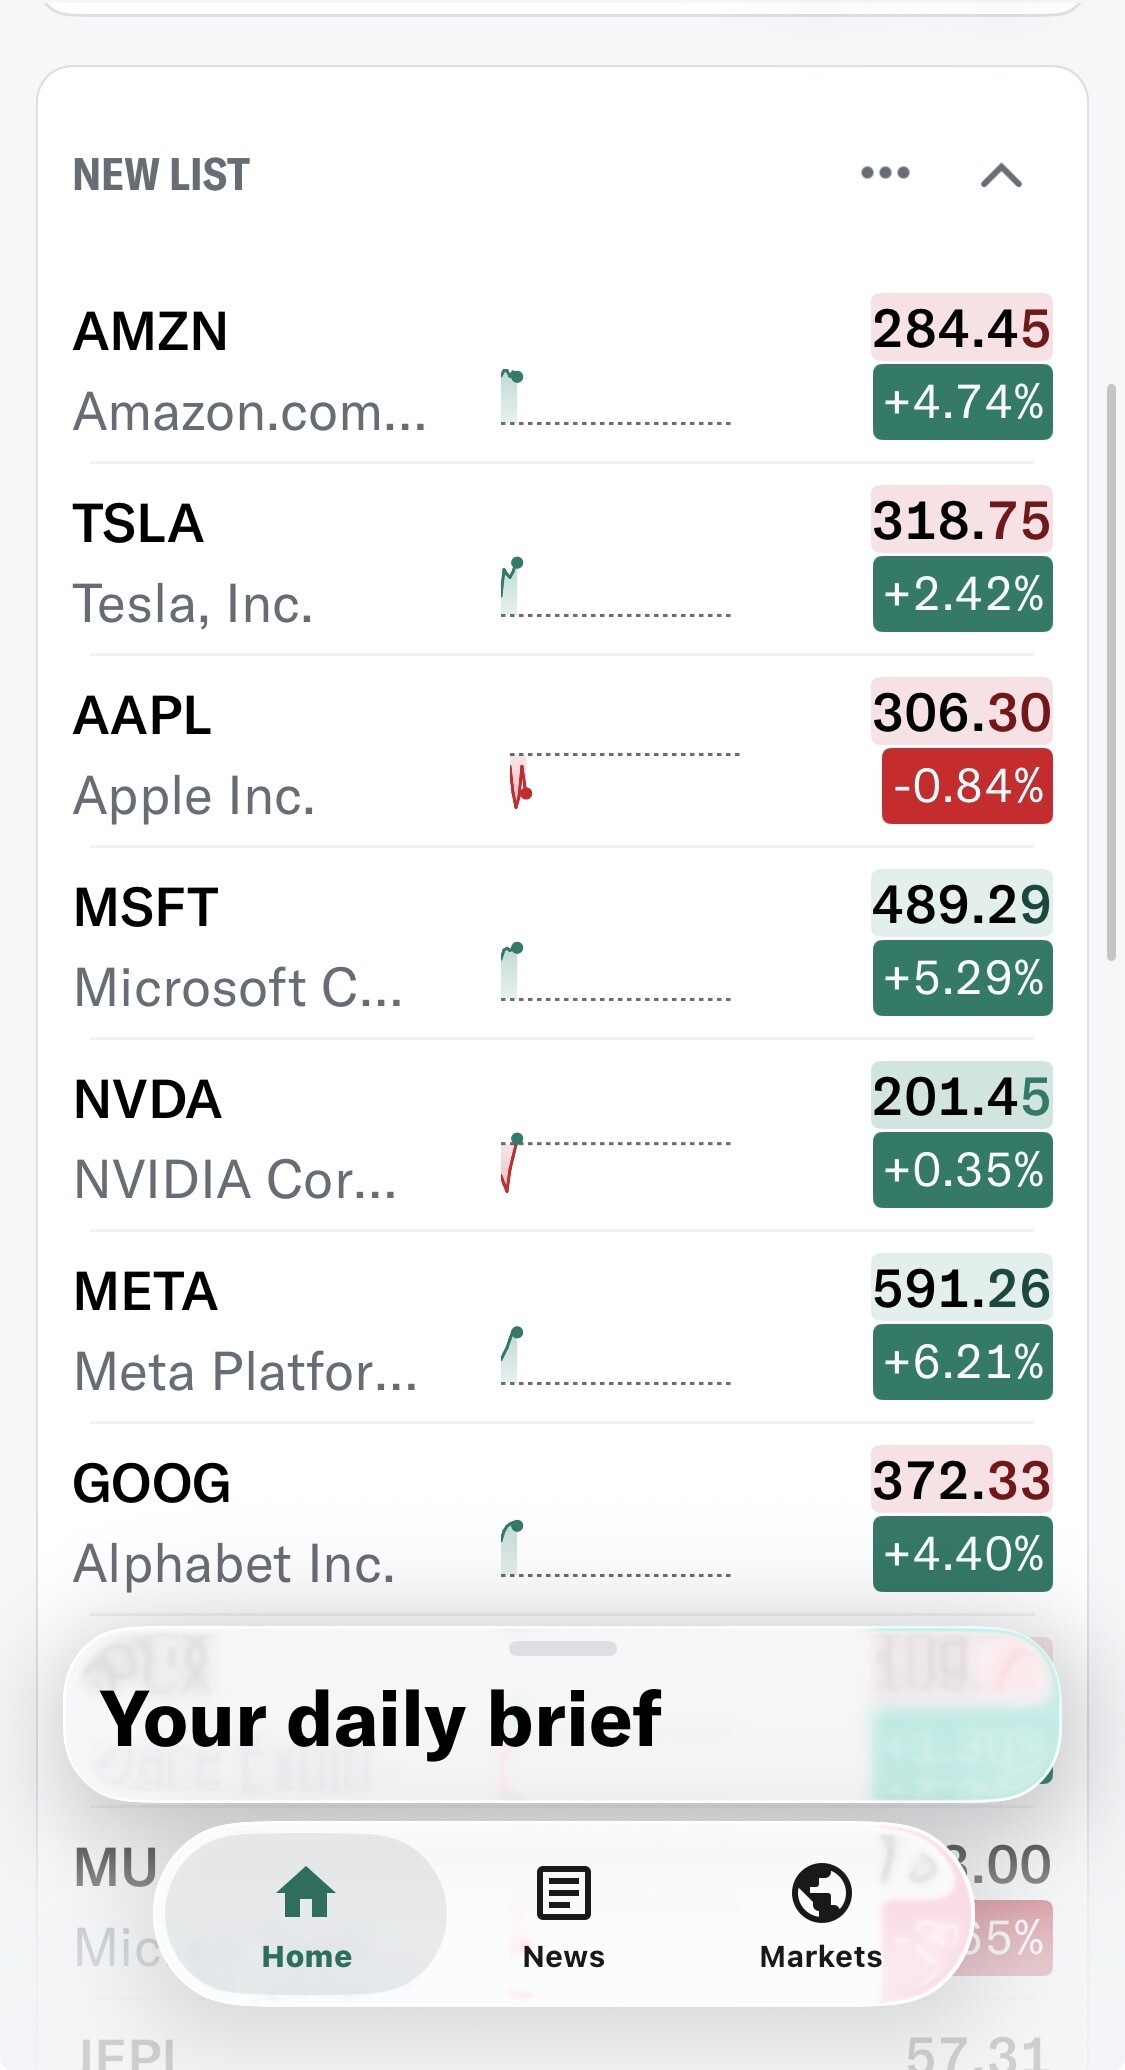This screenshot has width=1125, height=2070.
Task: Expand the Your daily brief drag handle
Action: click(x=563, y=1648)
